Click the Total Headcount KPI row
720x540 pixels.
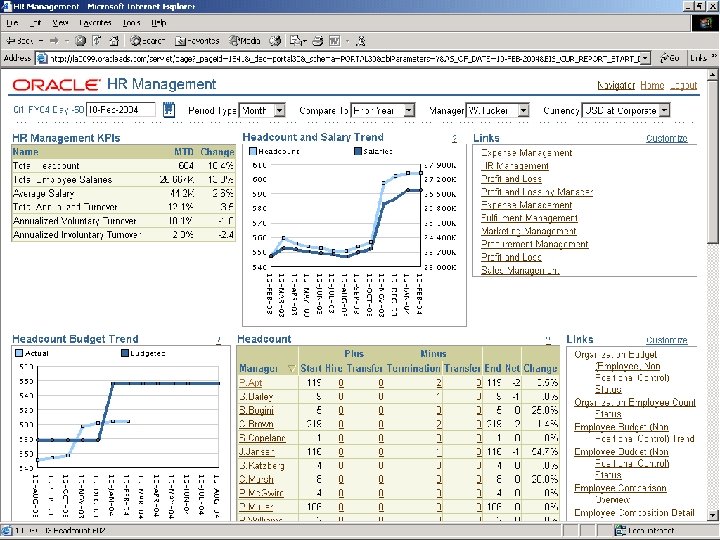click(124, 166)
